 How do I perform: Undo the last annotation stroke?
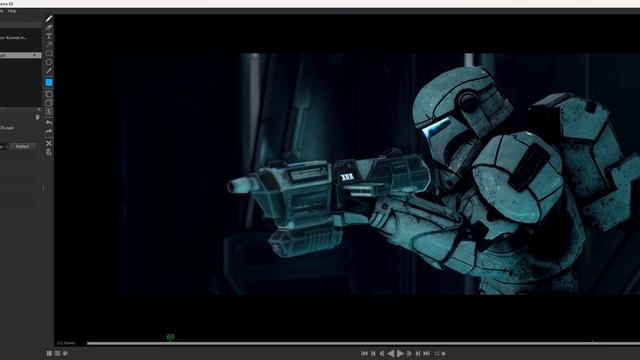[49, 123]
